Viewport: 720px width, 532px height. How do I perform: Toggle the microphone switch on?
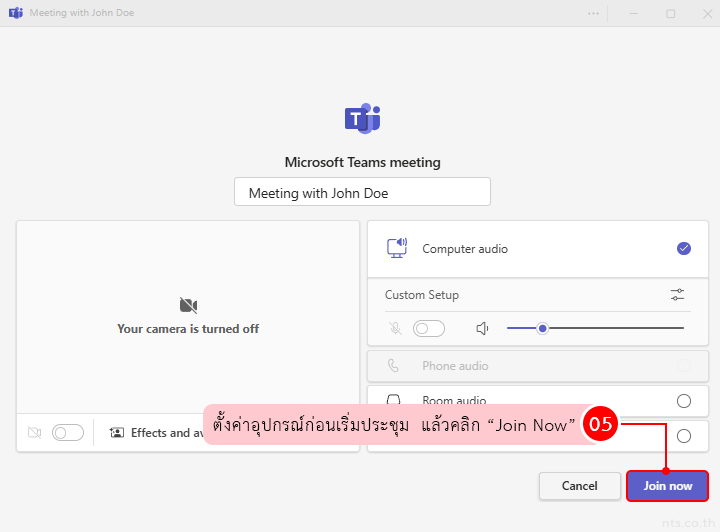[428, 328]
